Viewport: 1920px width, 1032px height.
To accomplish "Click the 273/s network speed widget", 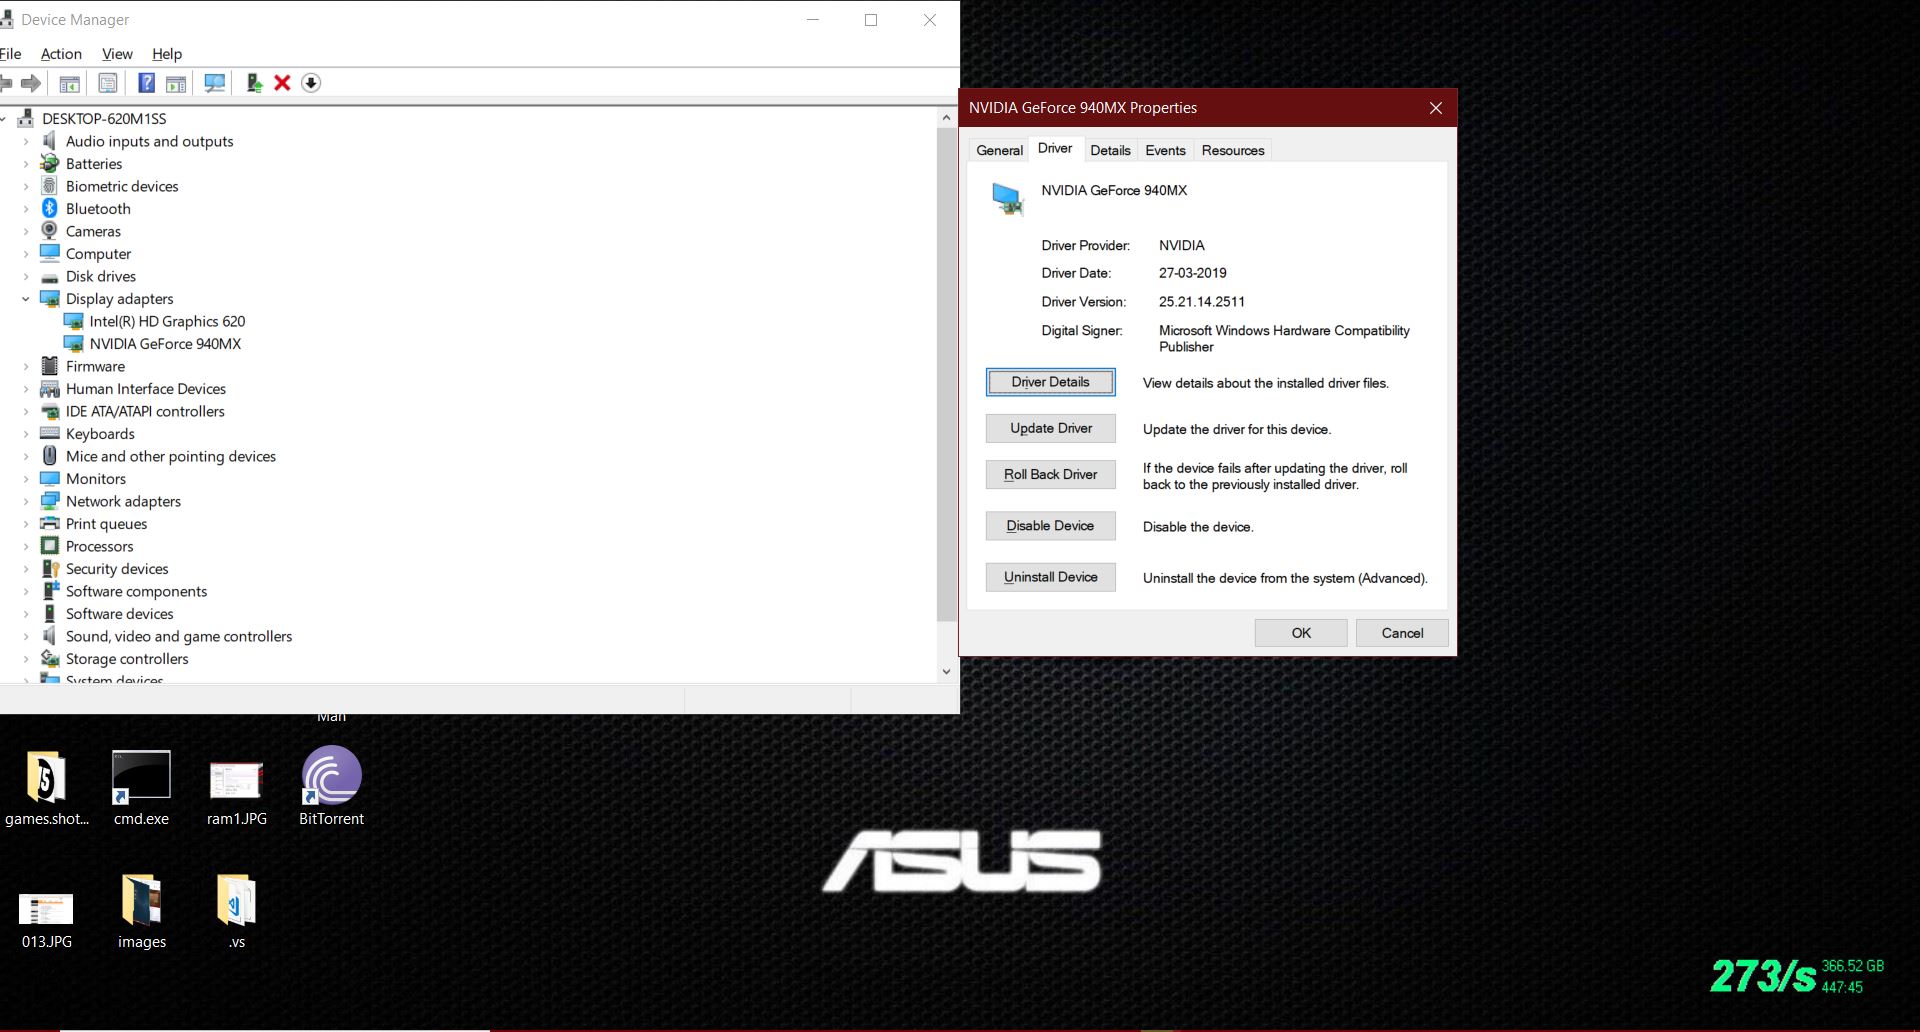I will click(1797, 976).
